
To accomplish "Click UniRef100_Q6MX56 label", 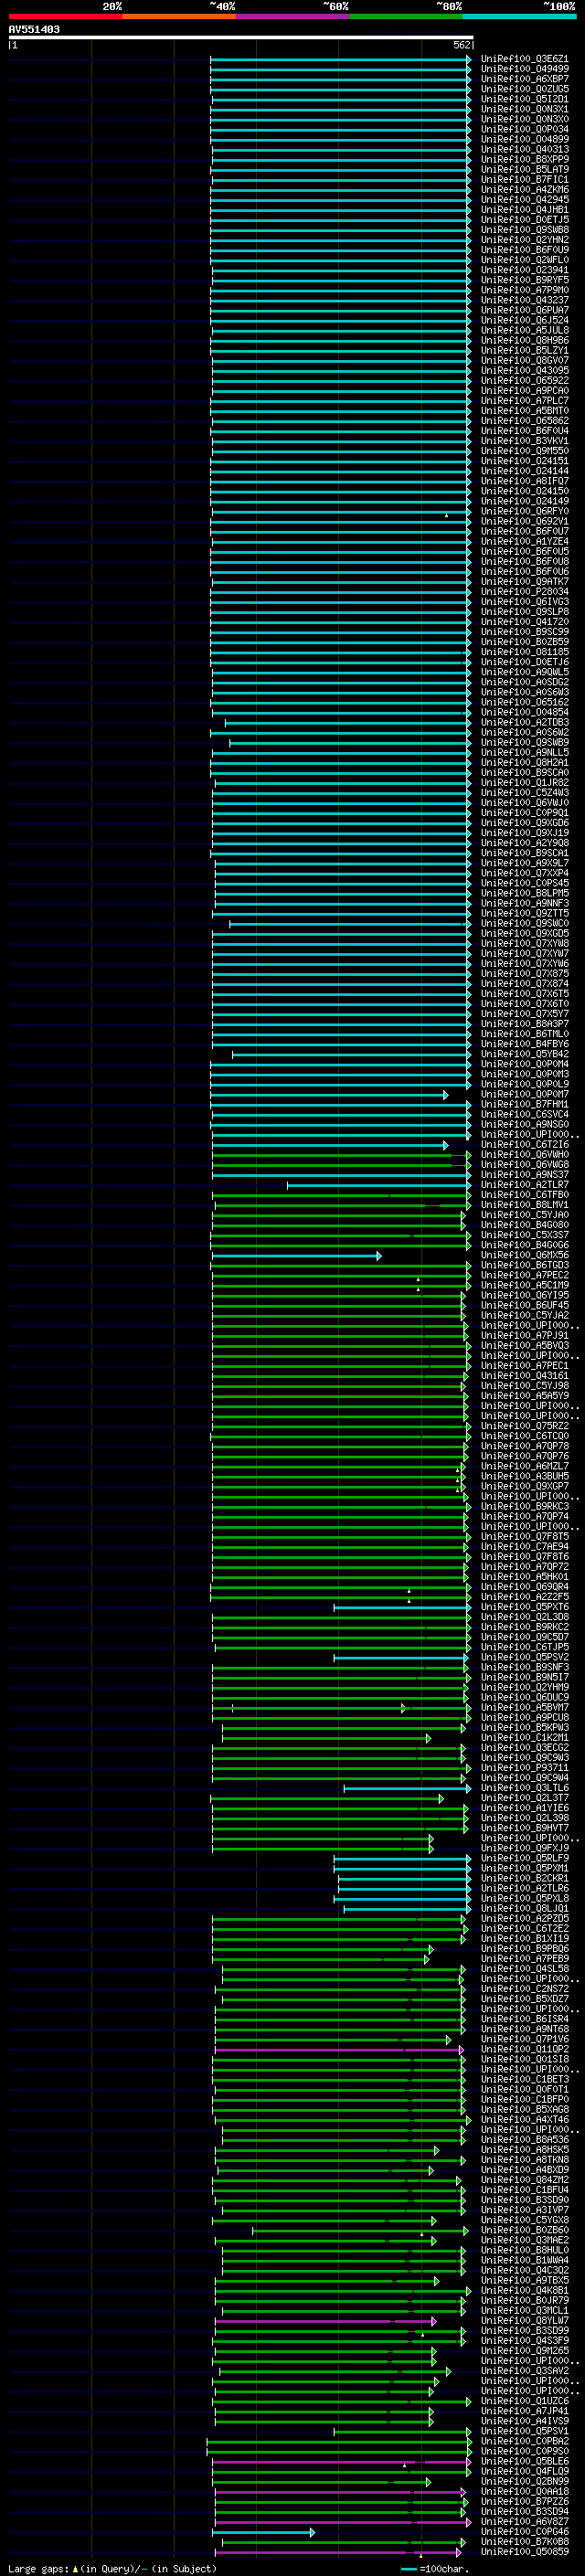I will (x=525, y=1255).
